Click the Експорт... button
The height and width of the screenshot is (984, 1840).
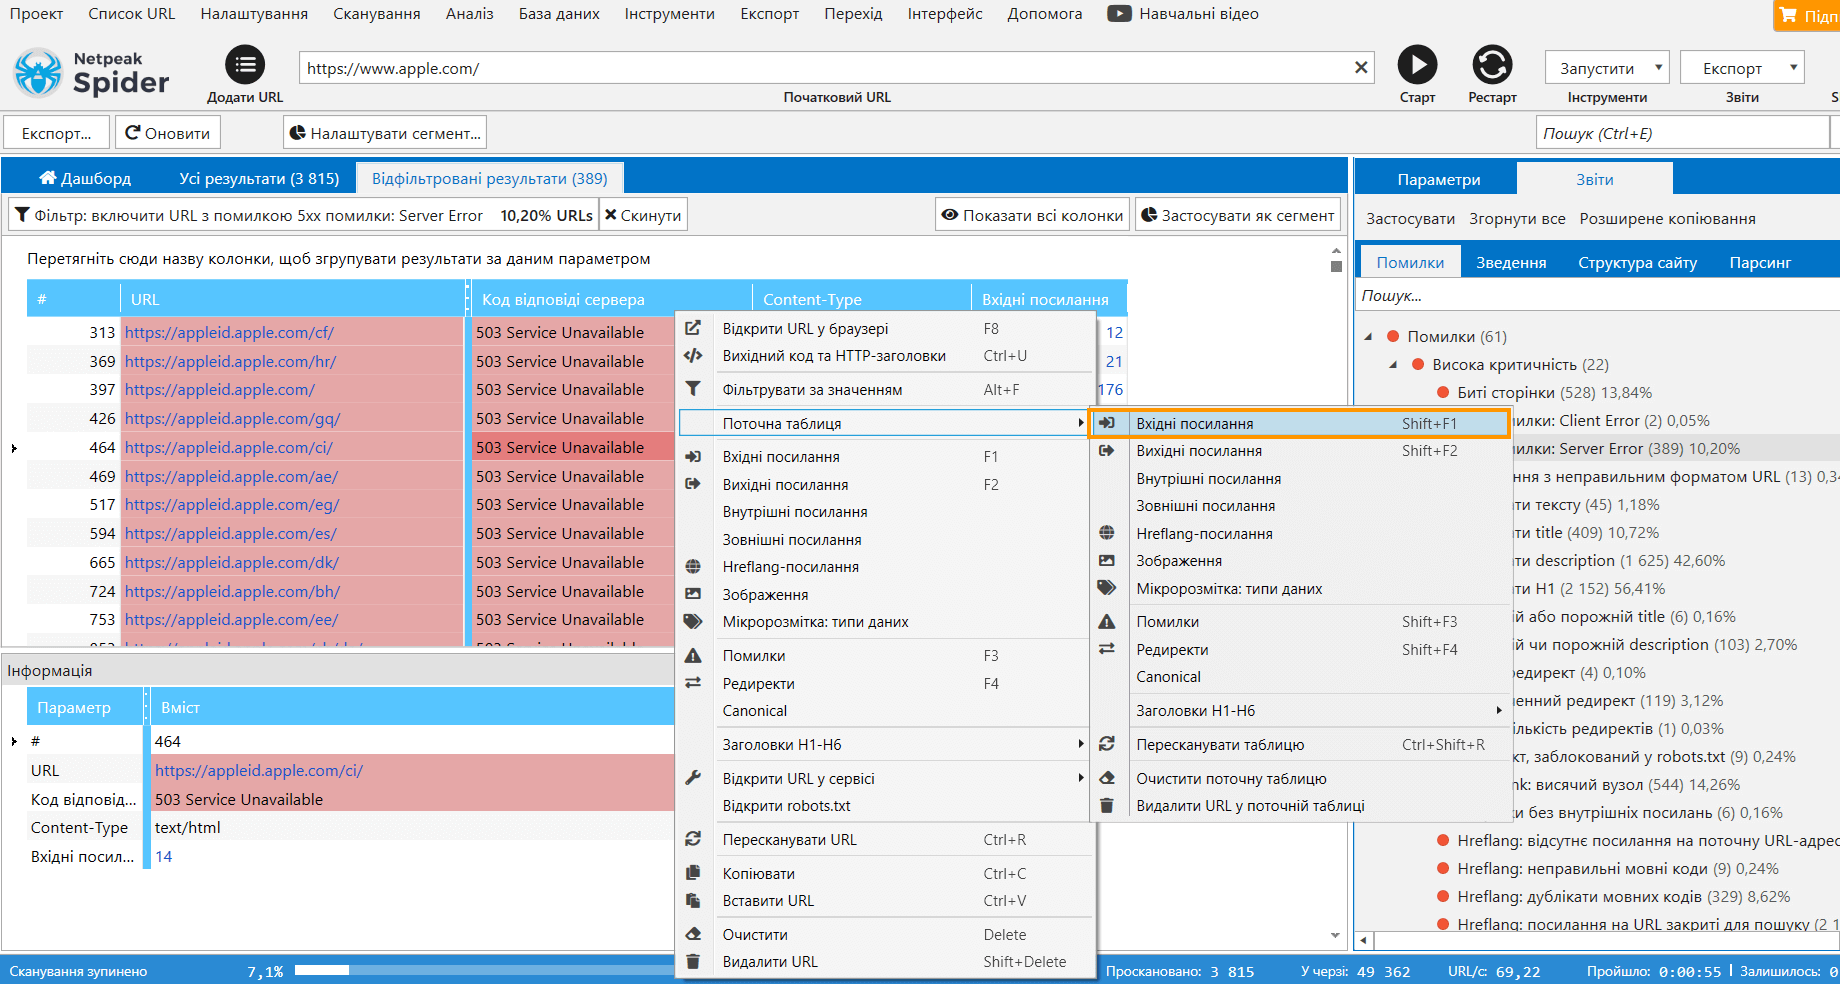[x=57, y=133]
